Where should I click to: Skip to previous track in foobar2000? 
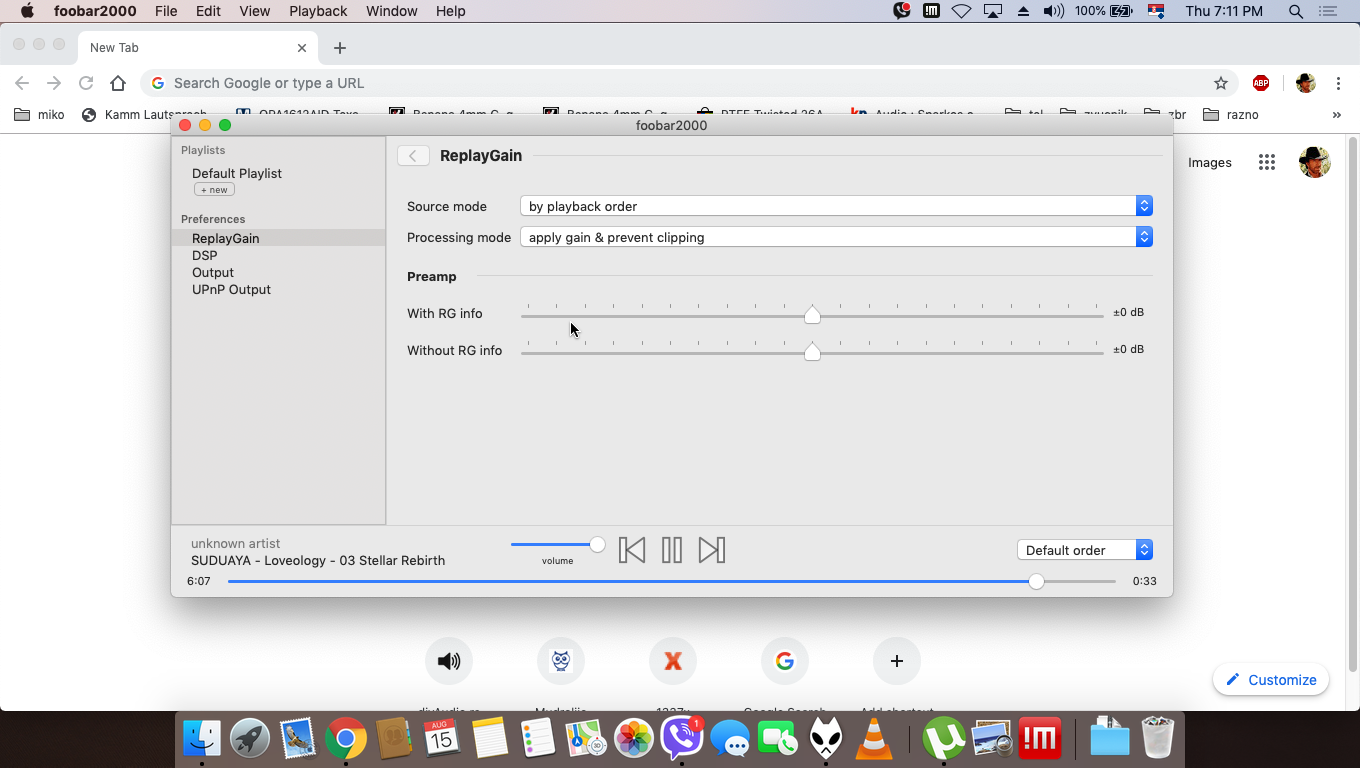(x=632, y=550)
